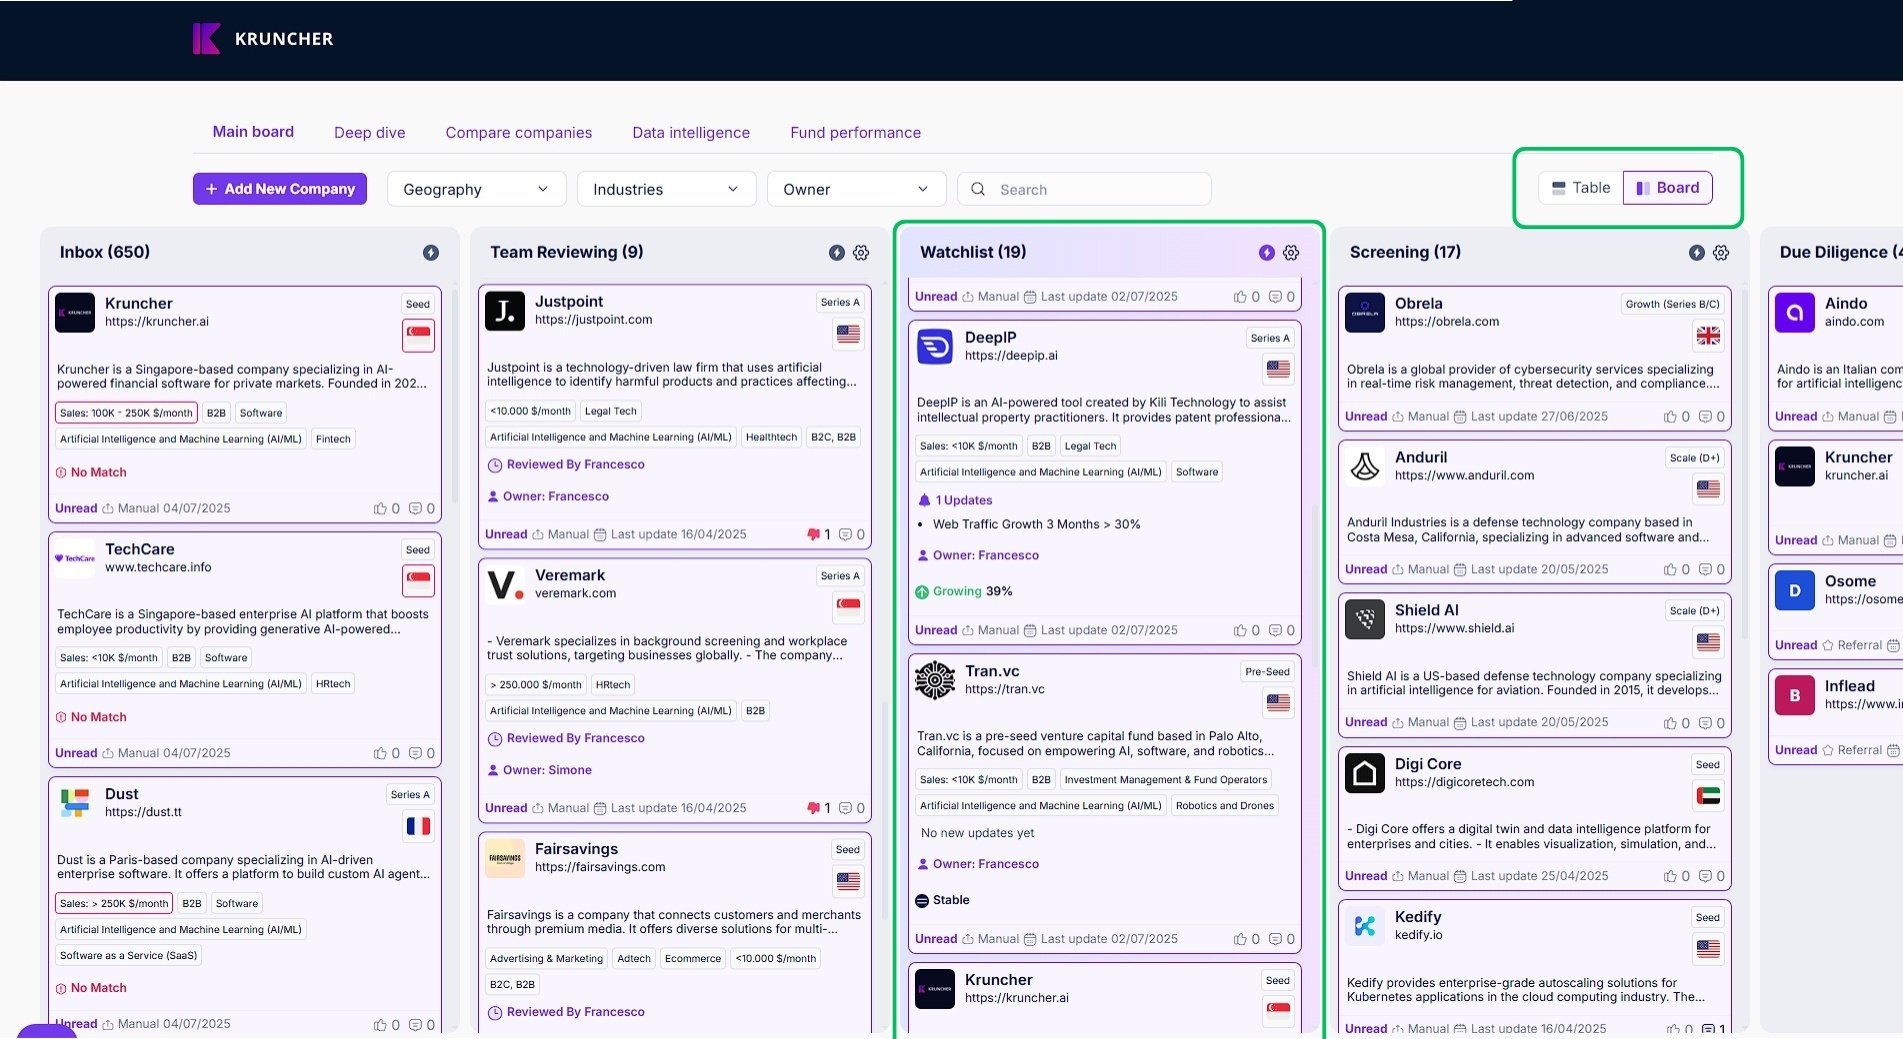Screen dimensions: 1903x1039
Task: Like the Shield AI card
Action: [1670, 723]
